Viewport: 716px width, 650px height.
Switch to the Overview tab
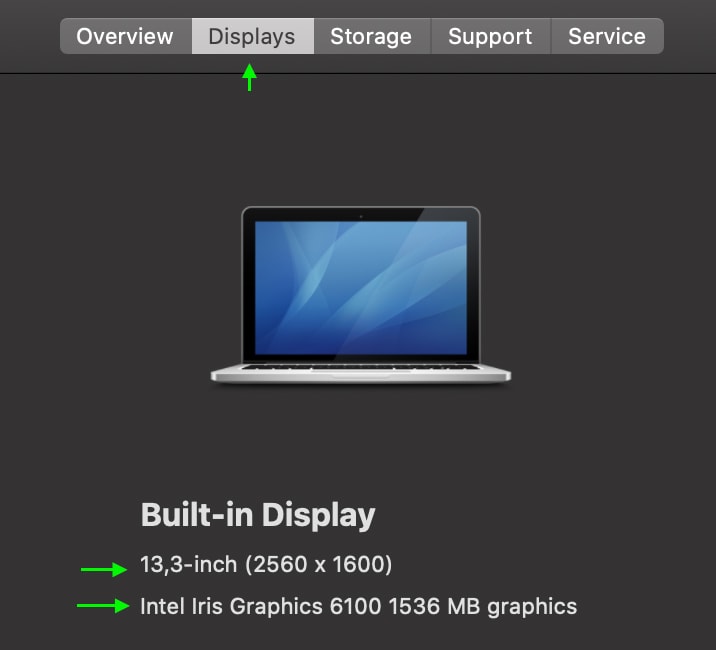(x=126, y=36)
